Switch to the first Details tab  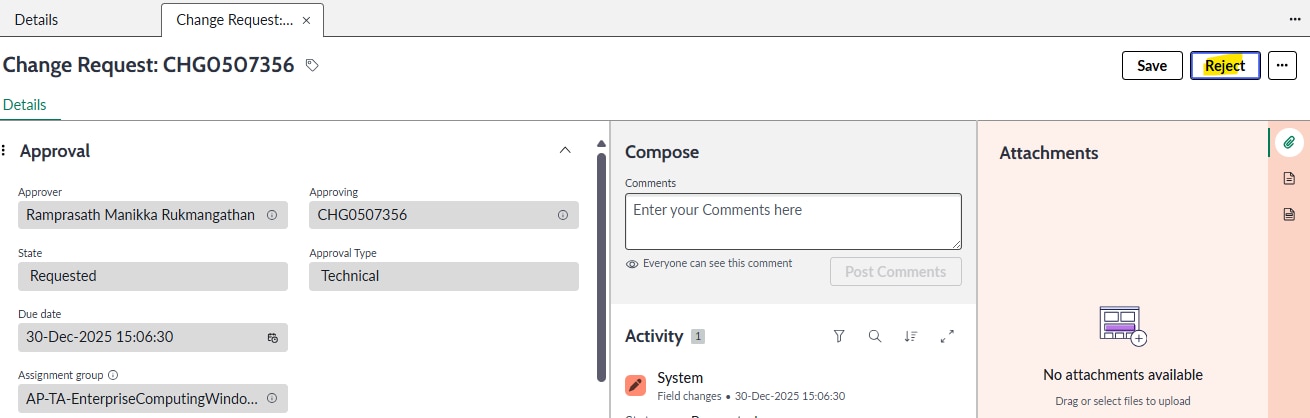(37, 20)
